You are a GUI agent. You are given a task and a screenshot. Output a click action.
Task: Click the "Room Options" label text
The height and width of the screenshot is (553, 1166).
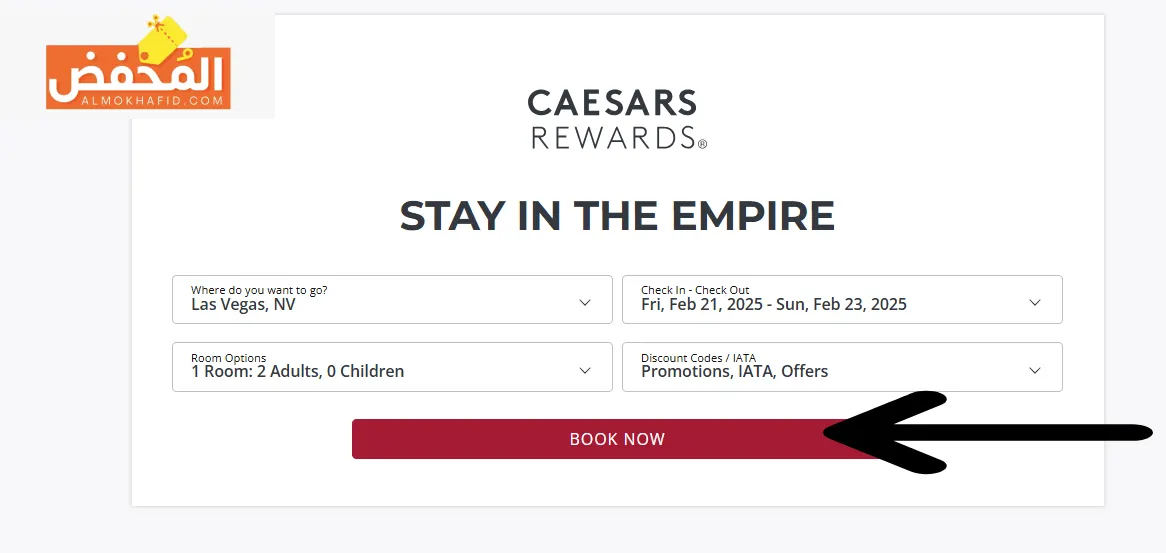pos(228,358)
